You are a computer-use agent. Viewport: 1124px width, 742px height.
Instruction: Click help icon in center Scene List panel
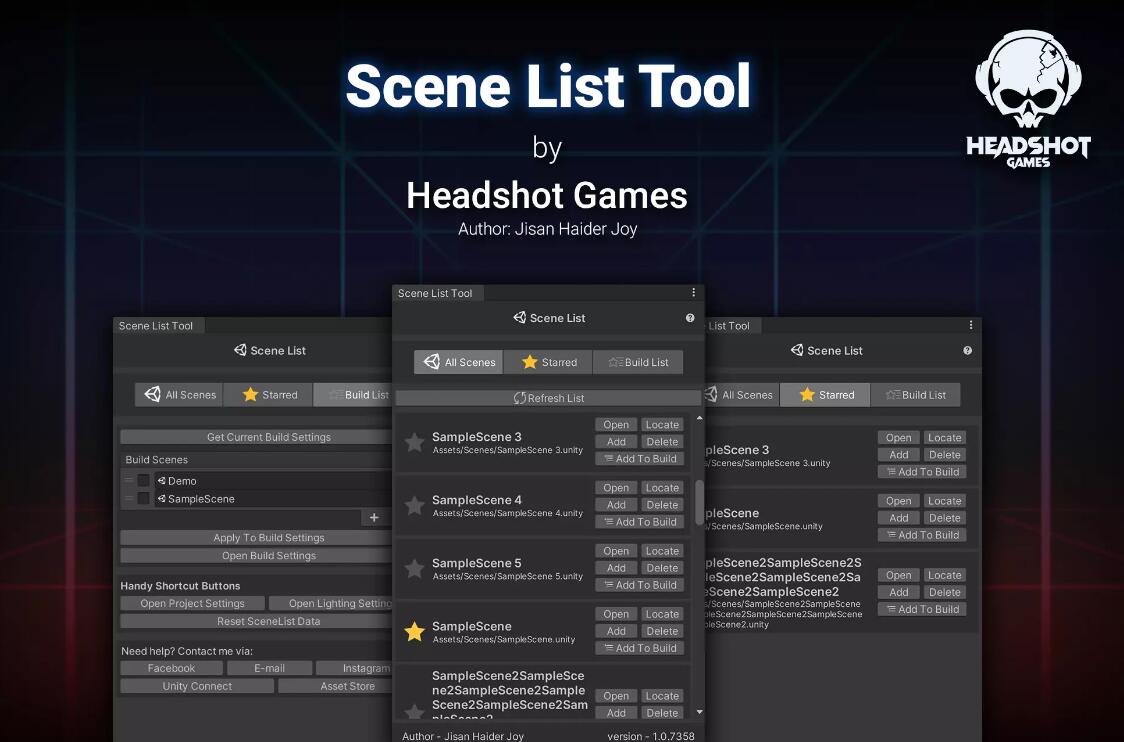690,318
